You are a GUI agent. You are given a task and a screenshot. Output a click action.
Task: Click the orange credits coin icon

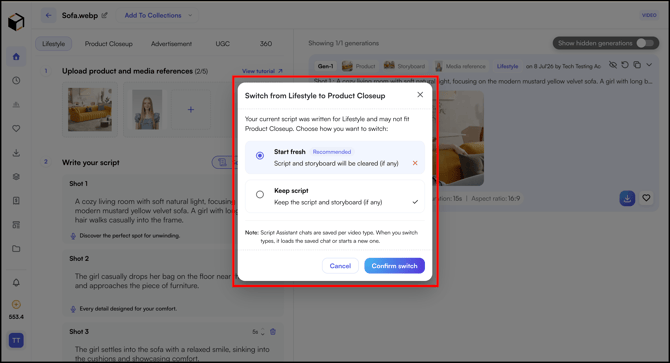coord(16,304)
